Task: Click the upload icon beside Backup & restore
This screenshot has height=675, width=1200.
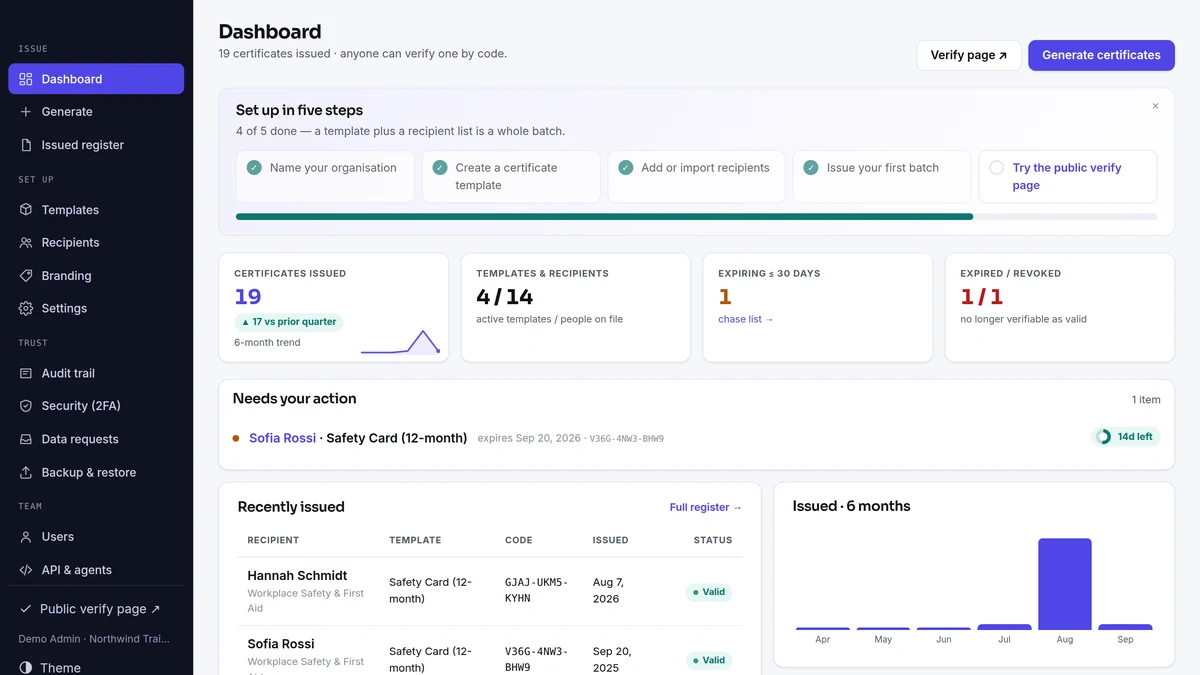Action: coord(26,472)
